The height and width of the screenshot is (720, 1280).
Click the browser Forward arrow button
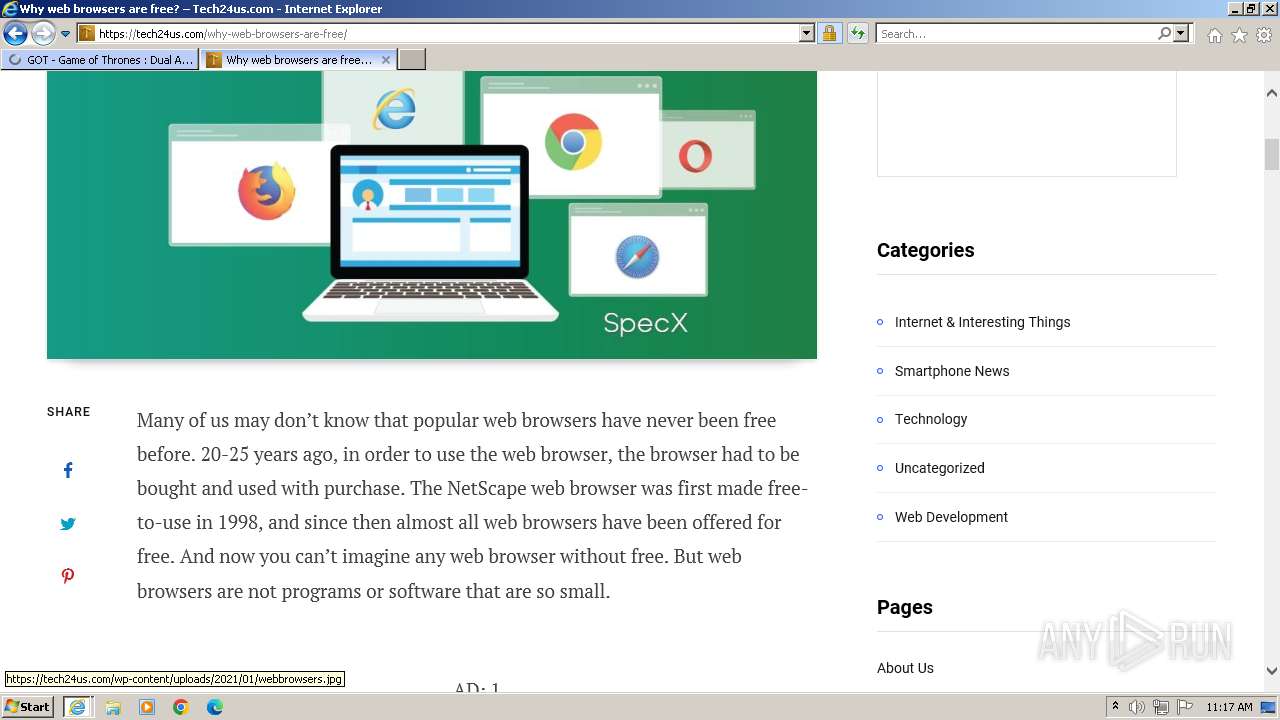coord(42,33)
